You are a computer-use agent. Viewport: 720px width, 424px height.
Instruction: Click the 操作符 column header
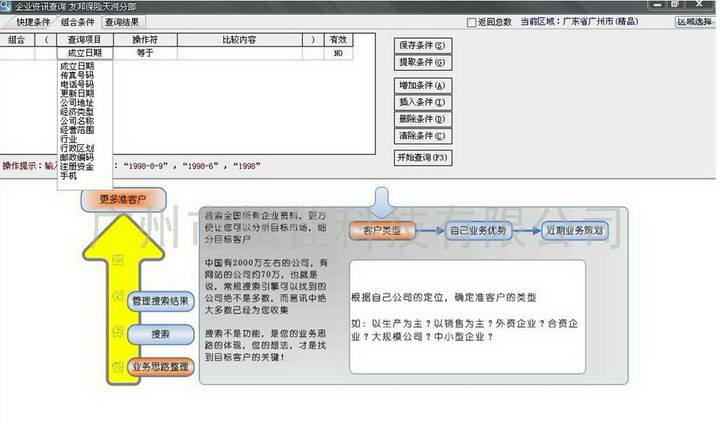[145, 40]
